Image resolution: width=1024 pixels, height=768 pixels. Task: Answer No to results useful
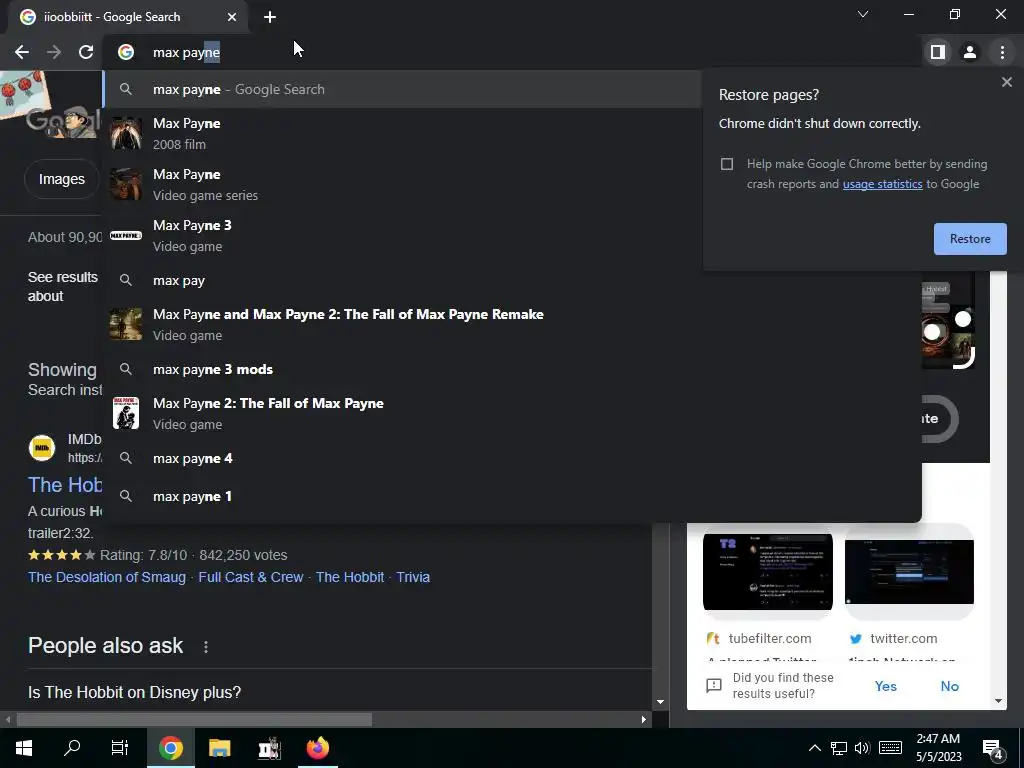tap(950, 686)
